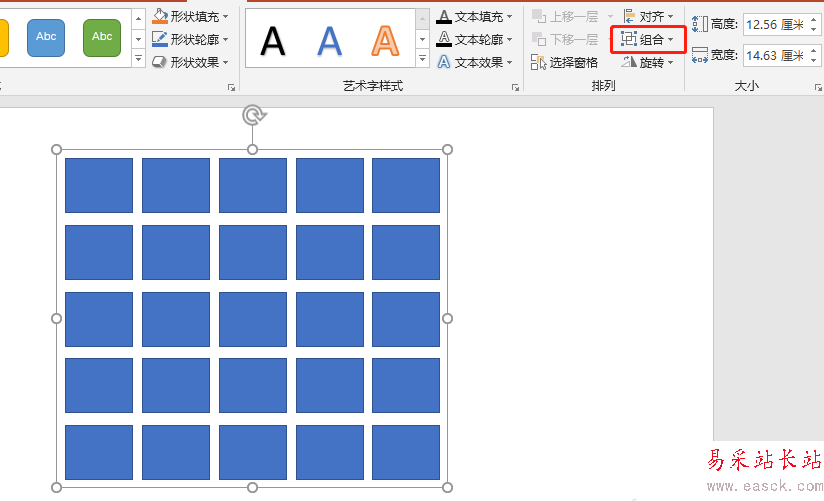
Task: Expand the Rotate (旋转) dropdown arrow
Action: tap(671, 63)
